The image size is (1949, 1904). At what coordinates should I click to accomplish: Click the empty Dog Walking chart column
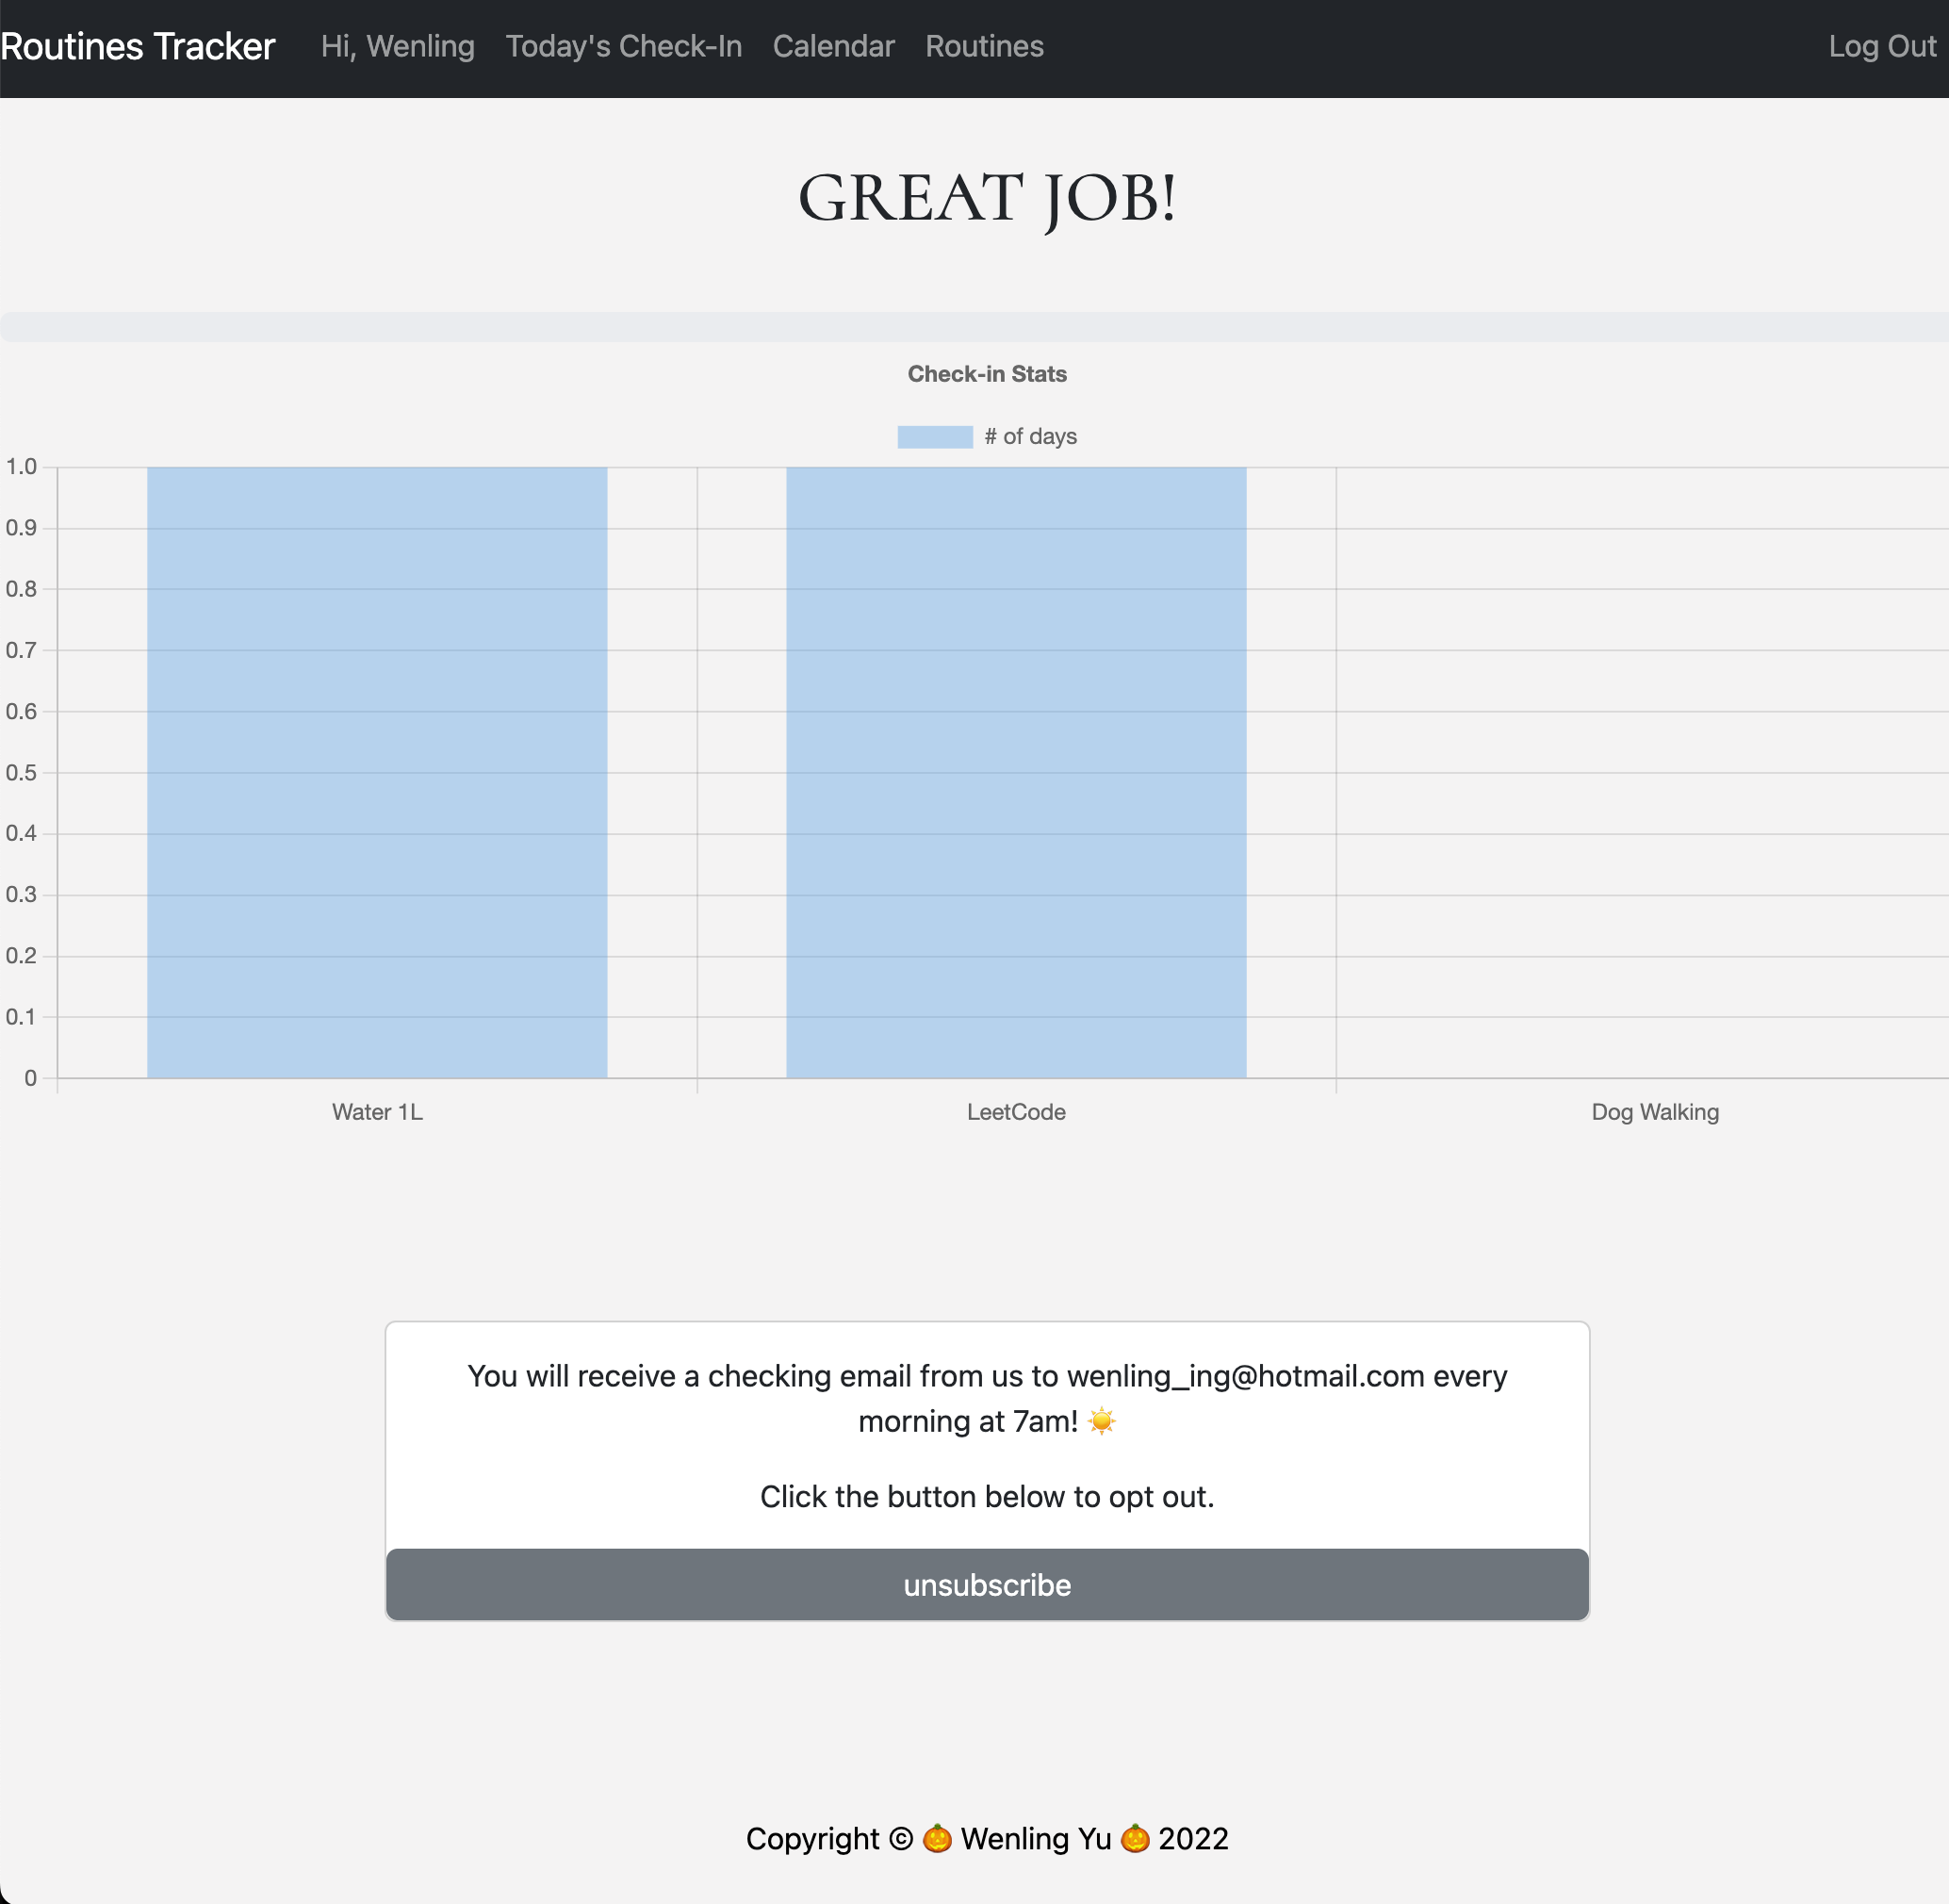[x=1656, y=770]
